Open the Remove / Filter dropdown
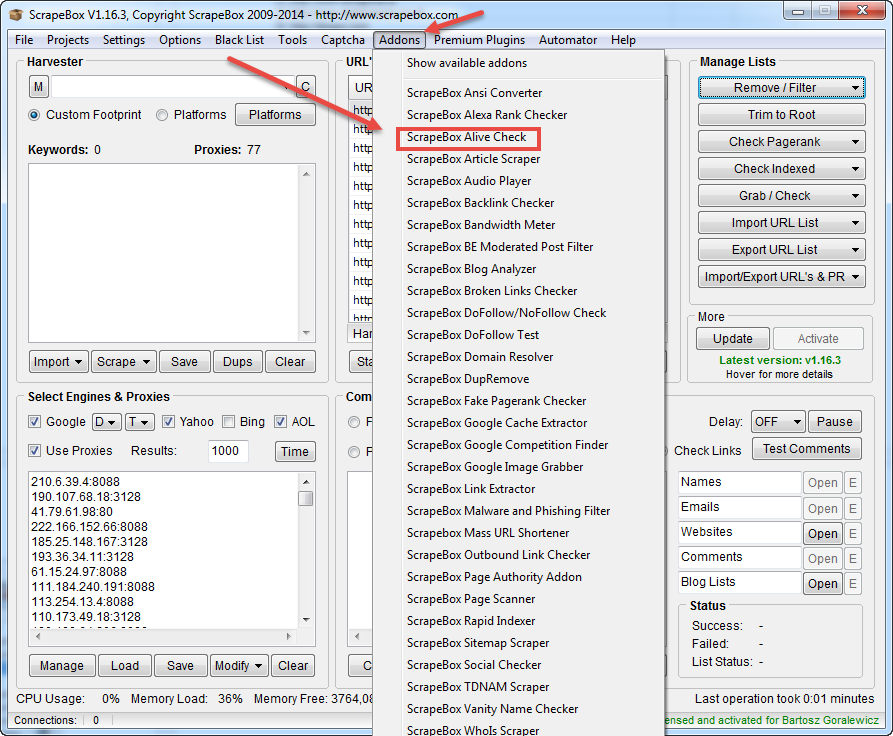893x736 pixels. pyautogui.click(x=781, y=88)
